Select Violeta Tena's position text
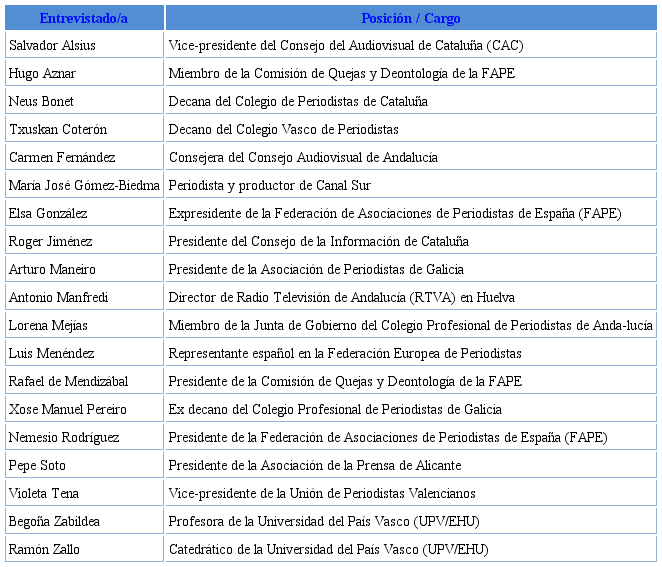Viewport: 662px width, 567px height. [x=321, y=494]
